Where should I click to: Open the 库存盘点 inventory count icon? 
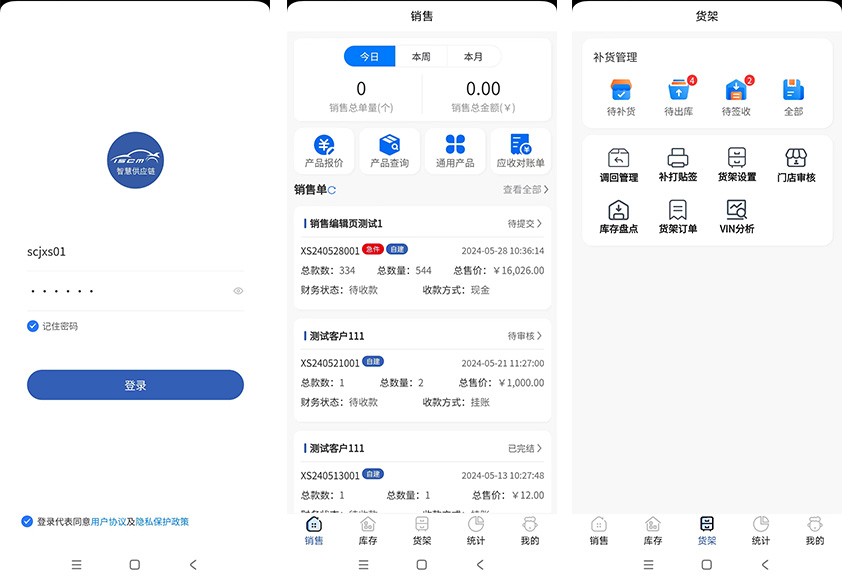[x=618, y=215]
